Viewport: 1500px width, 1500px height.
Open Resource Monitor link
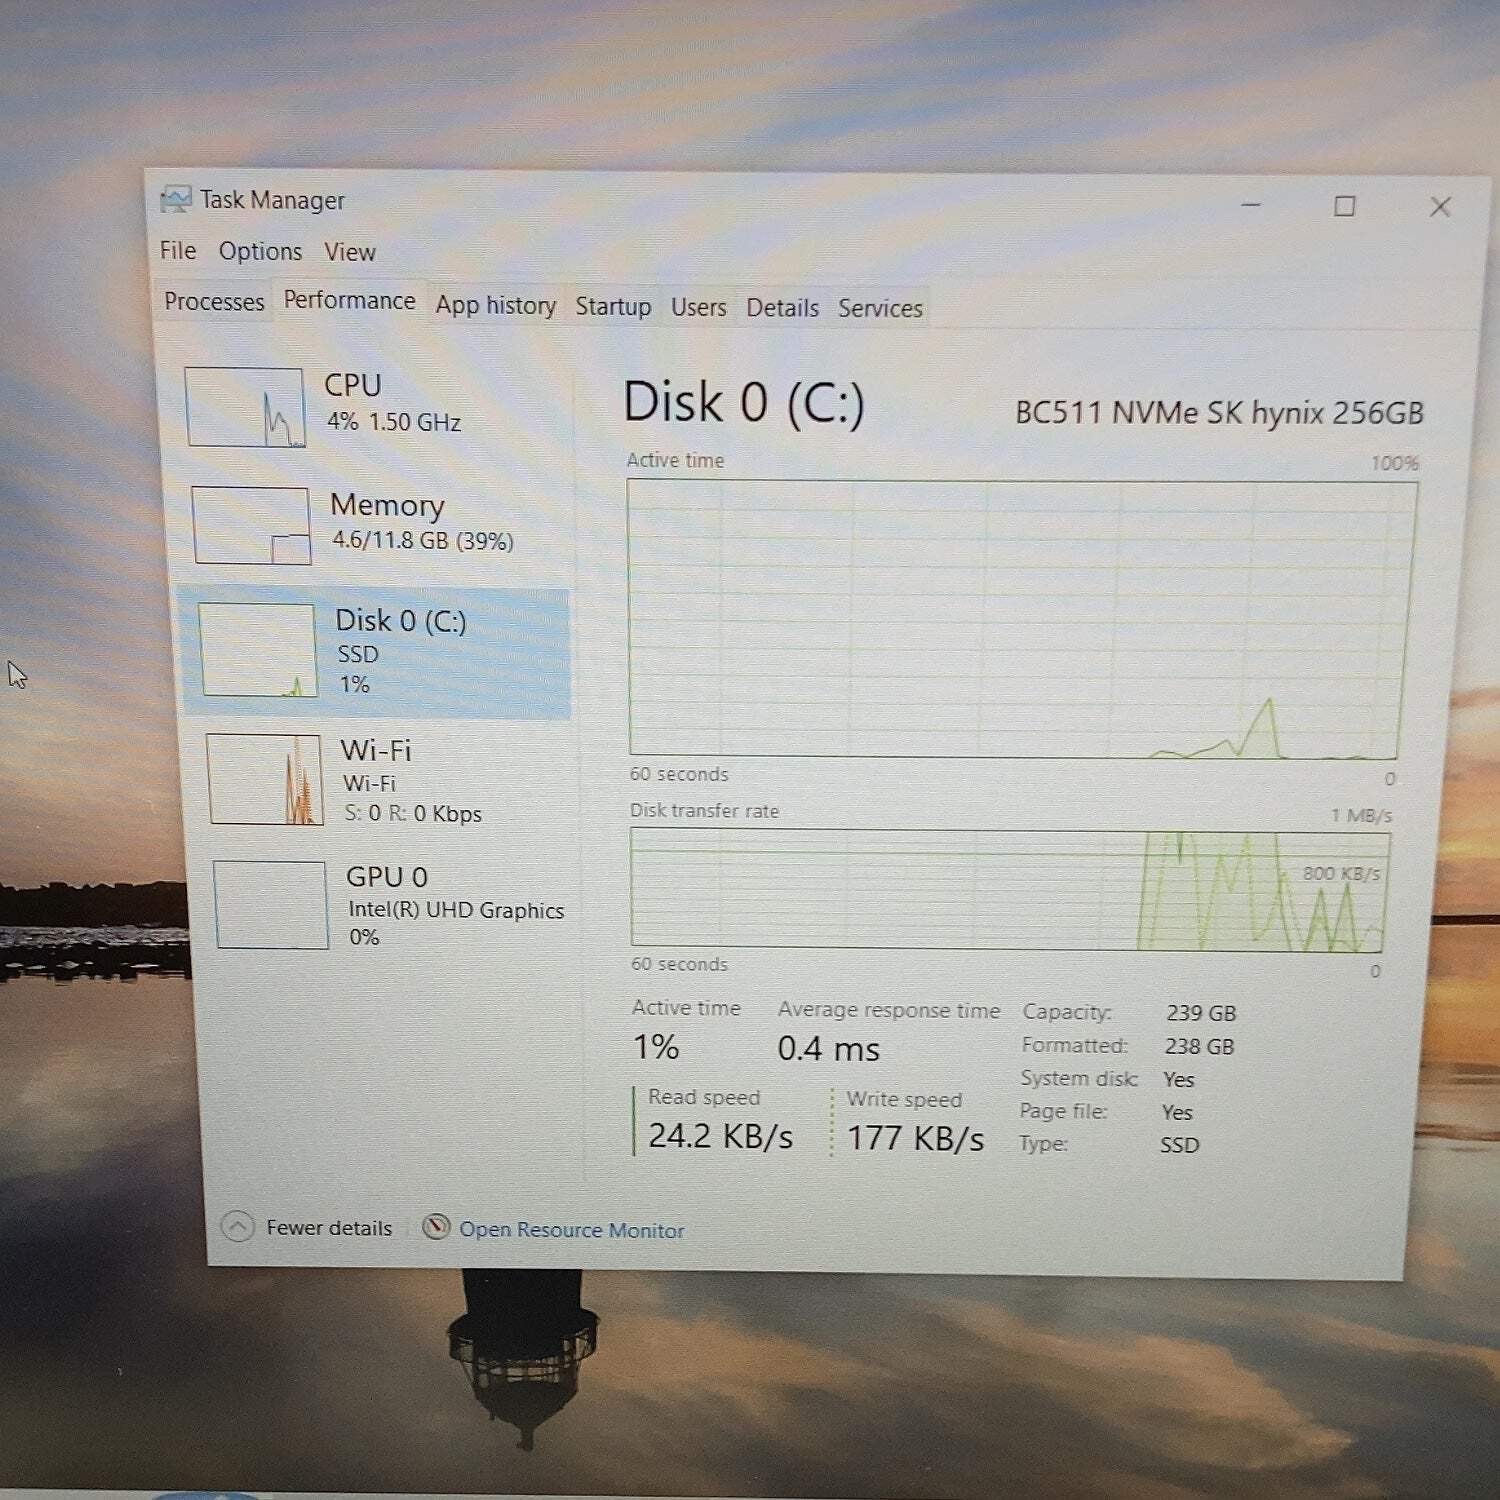[571, 1230]
